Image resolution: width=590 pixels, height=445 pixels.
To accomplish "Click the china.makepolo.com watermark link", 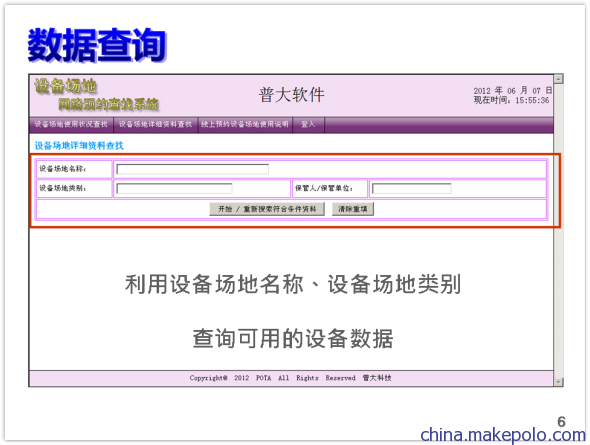I will coord(503,435).
